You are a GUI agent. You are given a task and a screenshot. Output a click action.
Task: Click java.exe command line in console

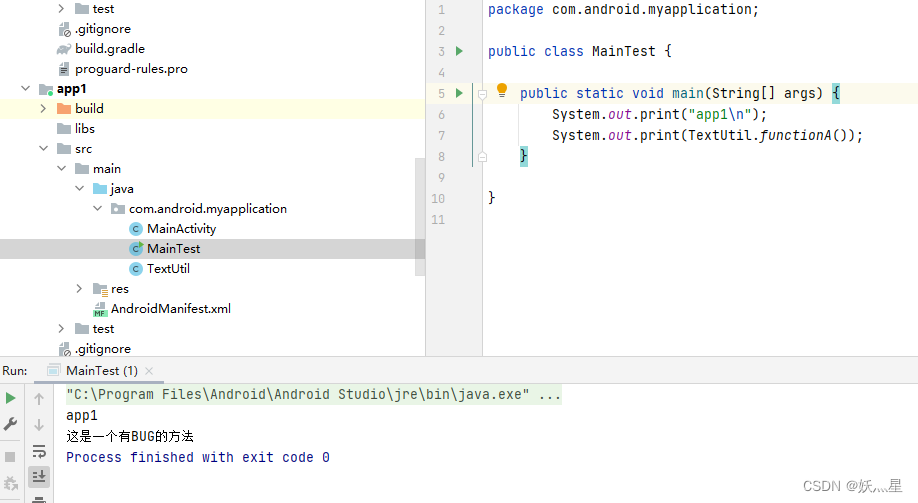(313, 394)
